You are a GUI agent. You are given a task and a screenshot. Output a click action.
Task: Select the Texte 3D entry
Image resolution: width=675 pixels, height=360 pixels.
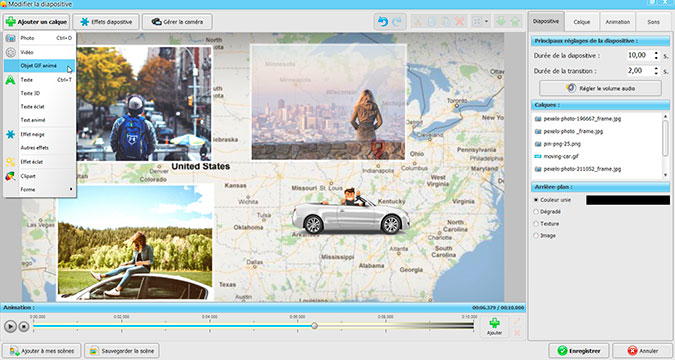point(40,93)
